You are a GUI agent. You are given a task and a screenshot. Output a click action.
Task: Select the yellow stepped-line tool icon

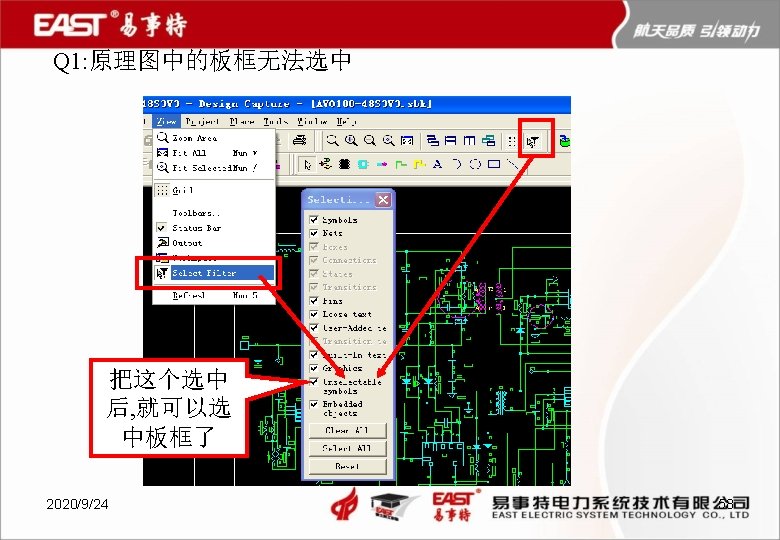(x=419, y=164)
